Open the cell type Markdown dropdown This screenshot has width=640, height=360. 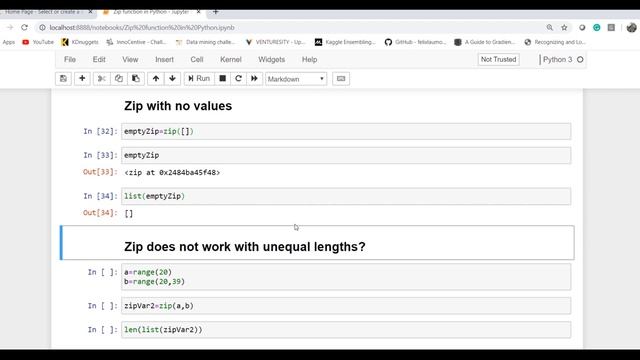point(296,79)
